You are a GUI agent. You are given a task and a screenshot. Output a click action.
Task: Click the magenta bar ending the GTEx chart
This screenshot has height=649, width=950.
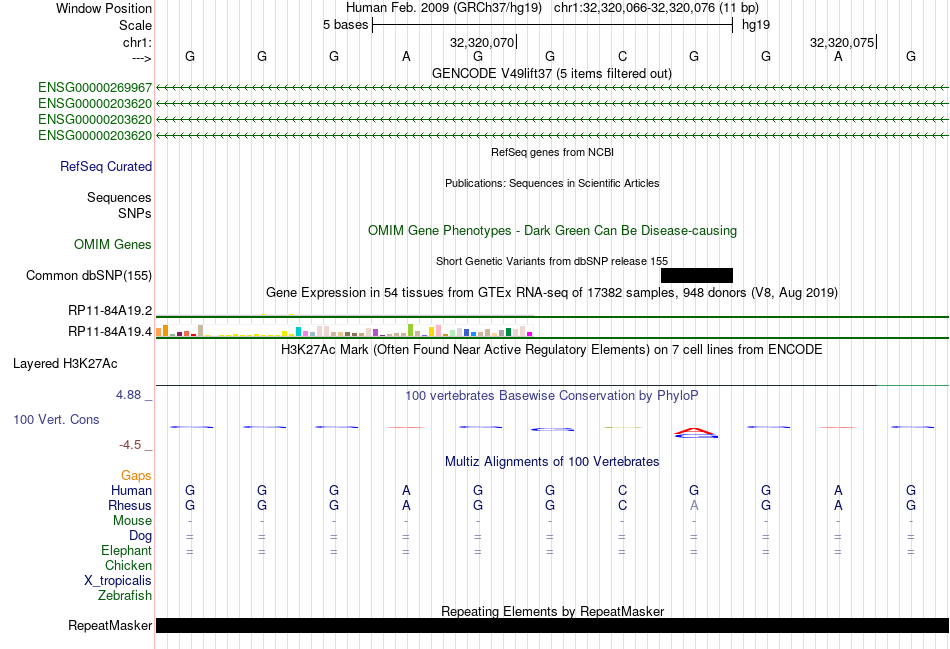pos(530,334)
